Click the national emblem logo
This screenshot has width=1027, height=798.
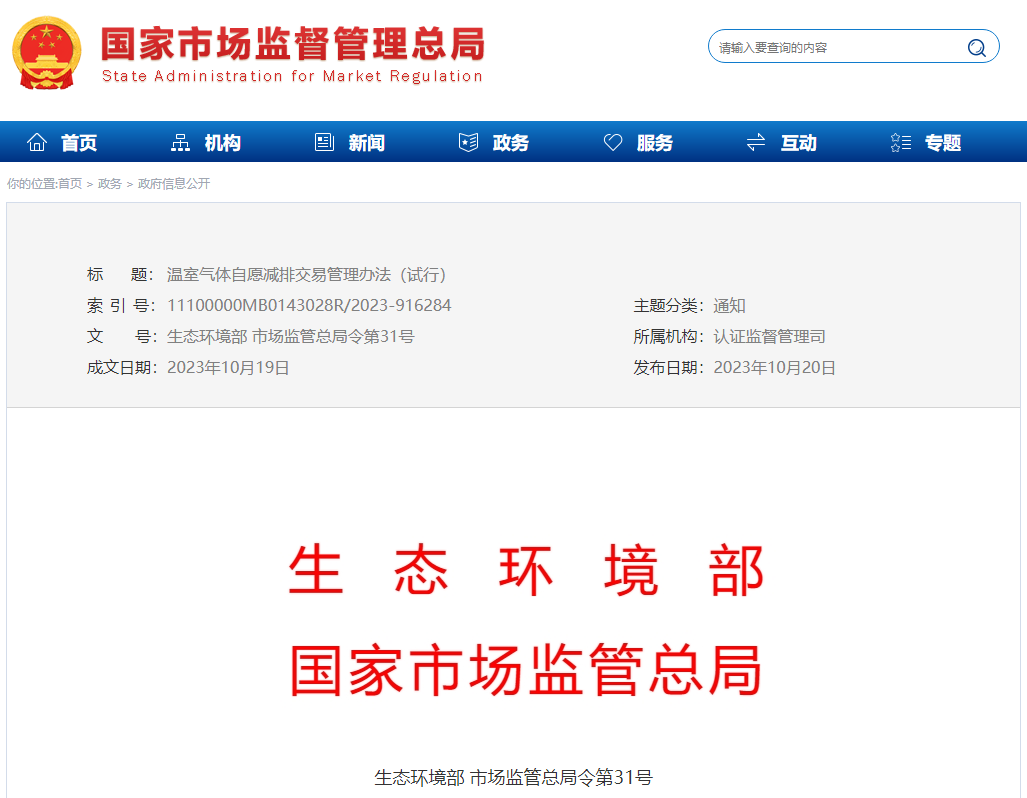[x=47, y=53]
